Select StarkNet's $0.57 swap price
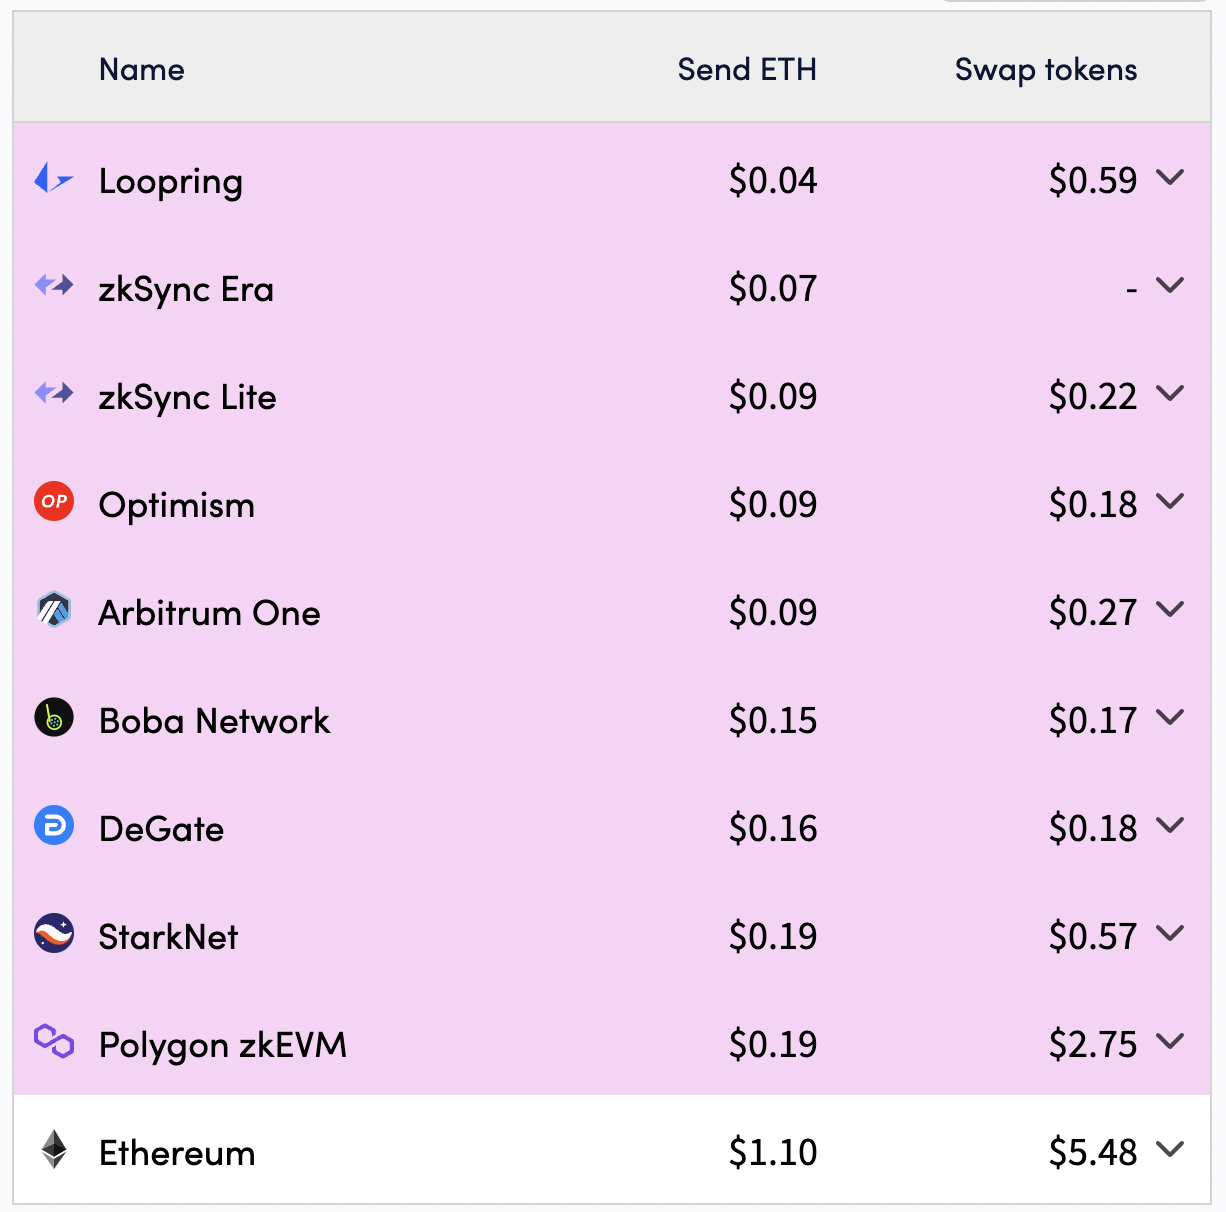The width and height of the screenshot is (1226, 1212). point(1093,936)
